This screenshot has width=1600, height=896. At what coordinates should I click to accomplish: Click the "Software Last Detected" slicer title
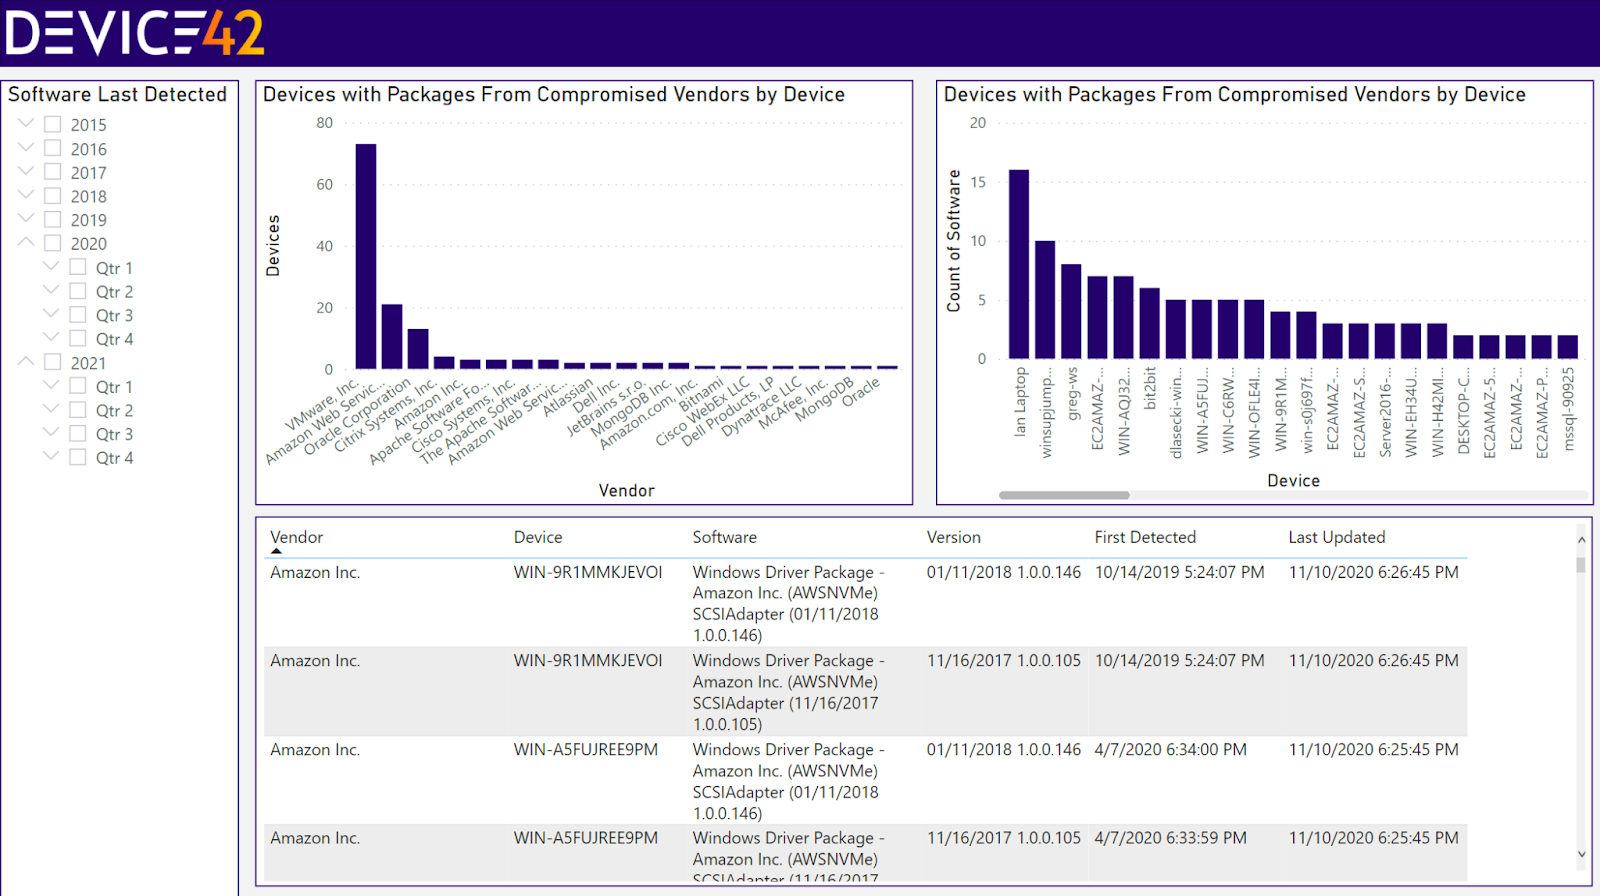pos(118,94)
